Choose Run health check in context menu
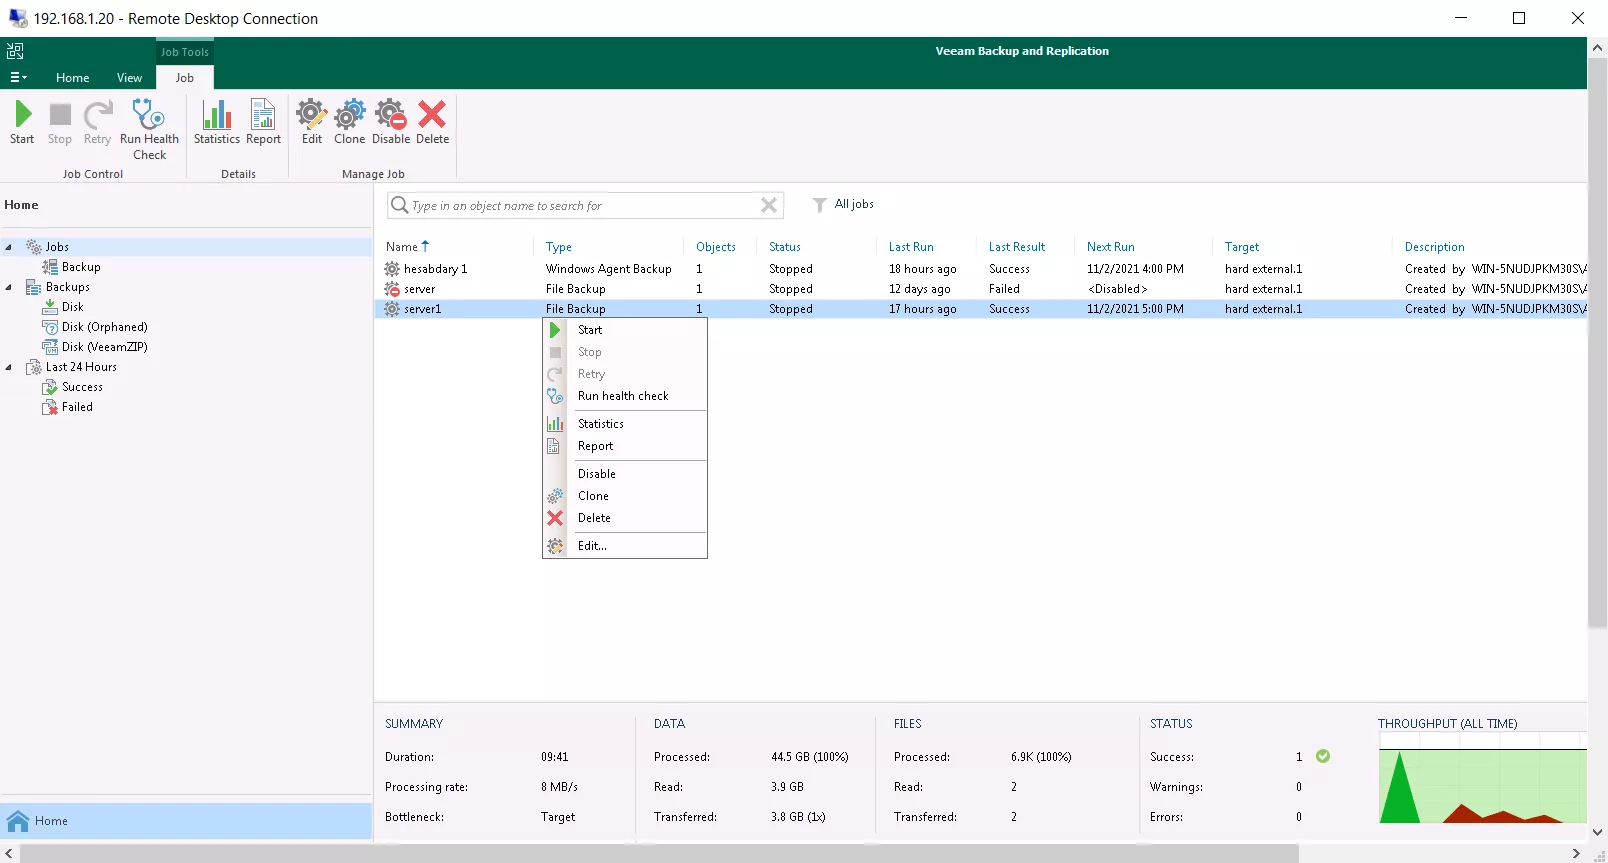The width and height of the screenshot is (1608, 863). (625, 396)
